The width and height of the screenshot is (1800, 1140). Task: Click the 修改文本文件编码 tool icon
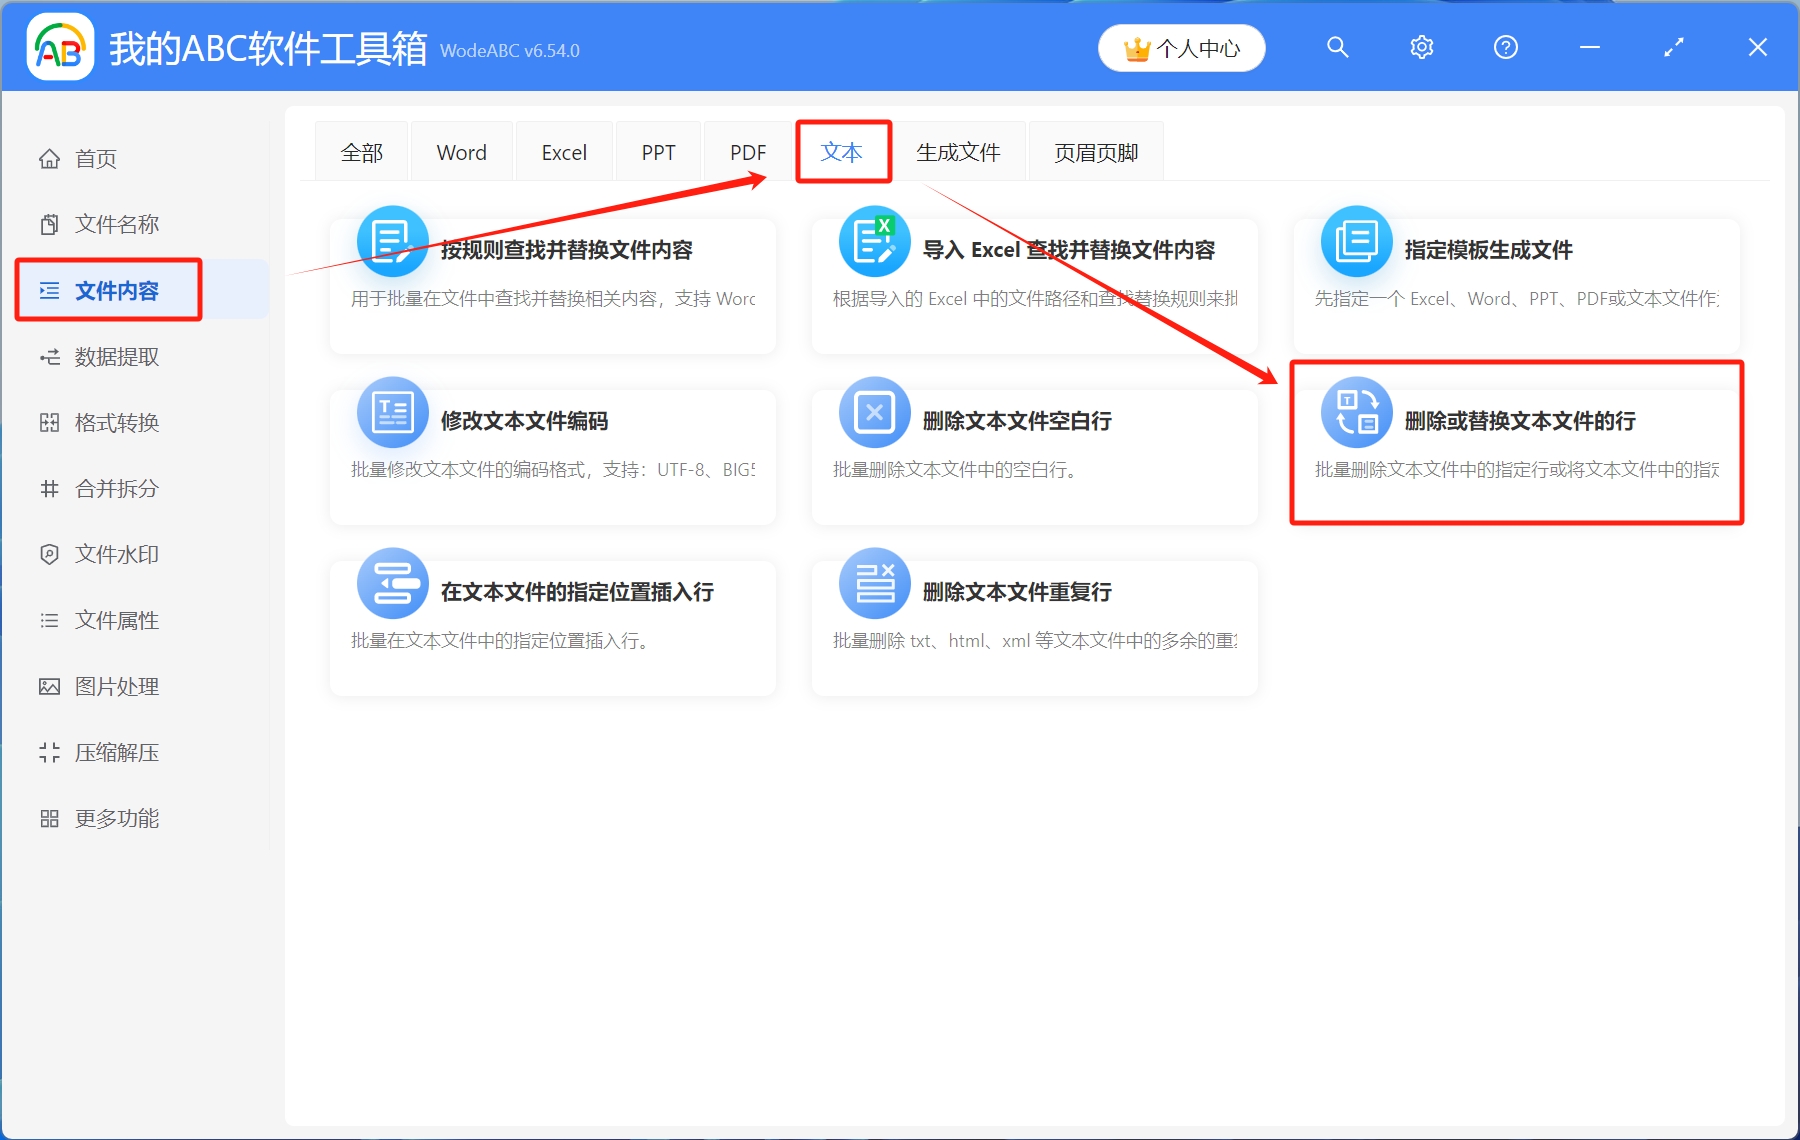pyautogui.click(x=391, y=412)
